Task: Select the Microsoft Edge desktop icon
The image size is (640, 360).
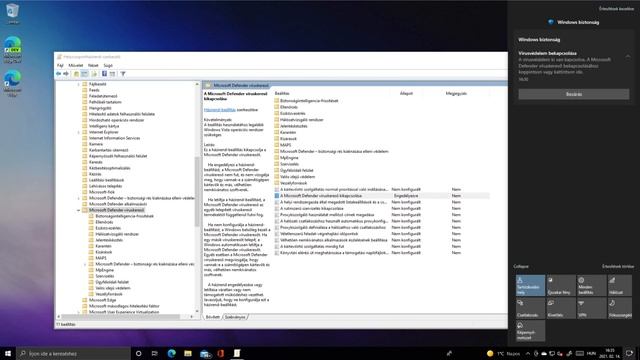Action: tap(13, 84)
